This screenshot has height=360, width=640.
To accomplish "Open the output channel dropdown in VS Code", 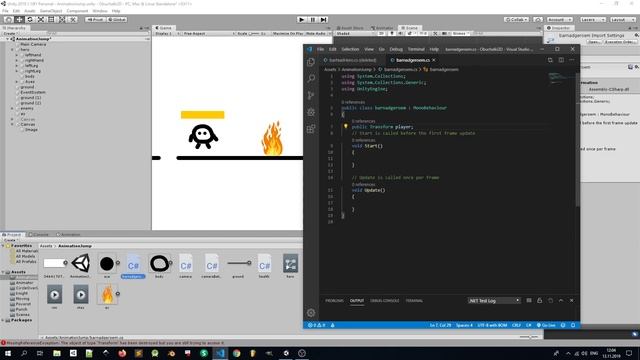I will [x=494, y=300].
